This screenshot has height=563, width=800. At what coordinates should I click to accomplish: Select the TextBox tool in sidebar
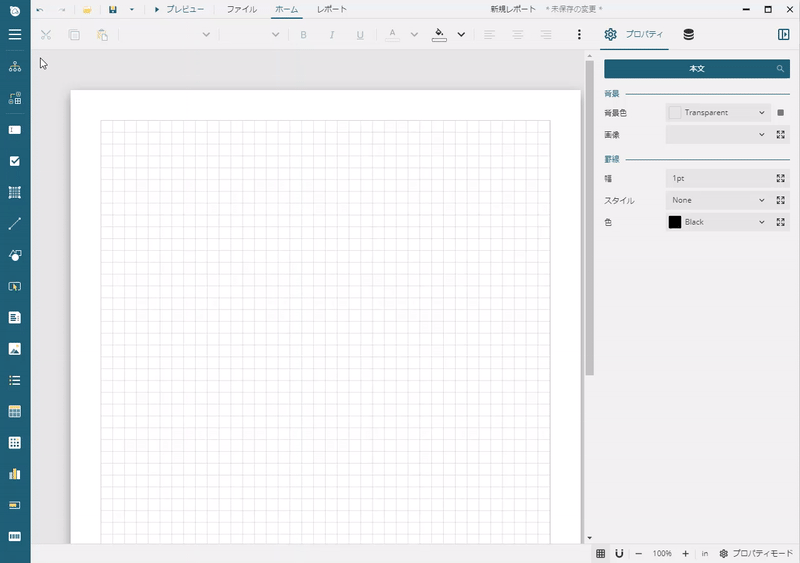click(x=15, y=130)
